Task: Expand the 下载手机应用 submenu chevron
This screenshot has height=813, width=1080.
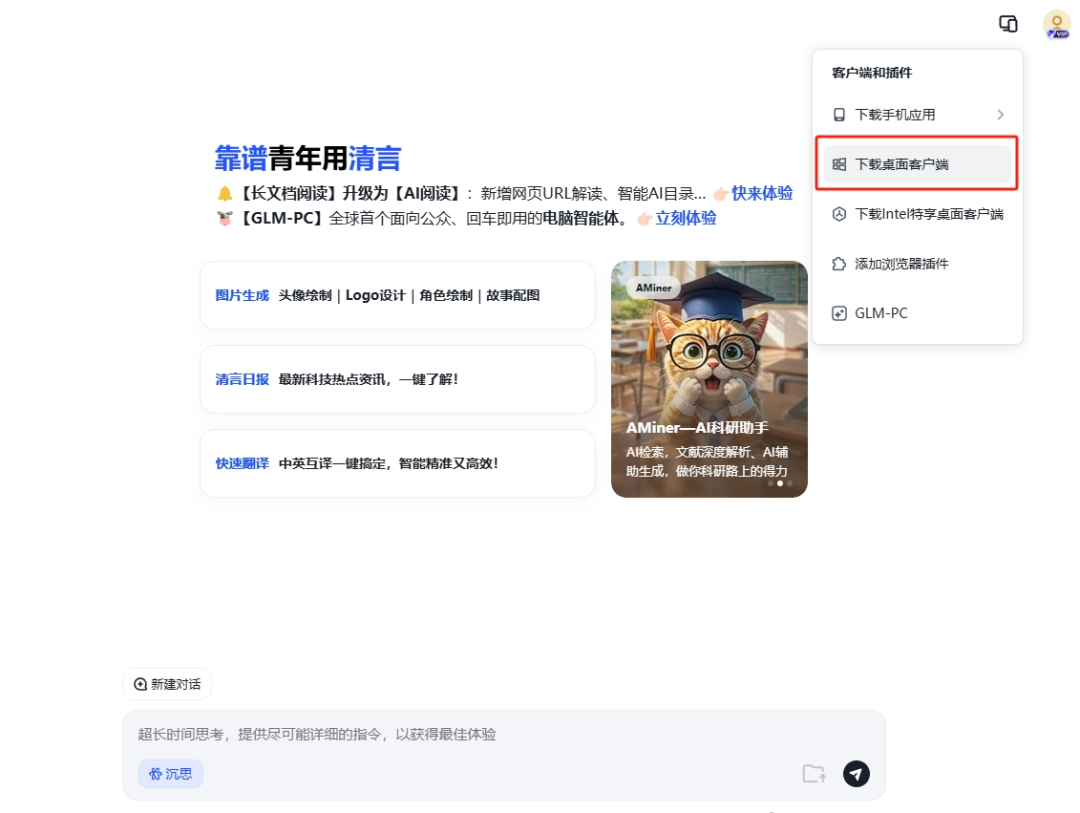Action: point(1000,114)
